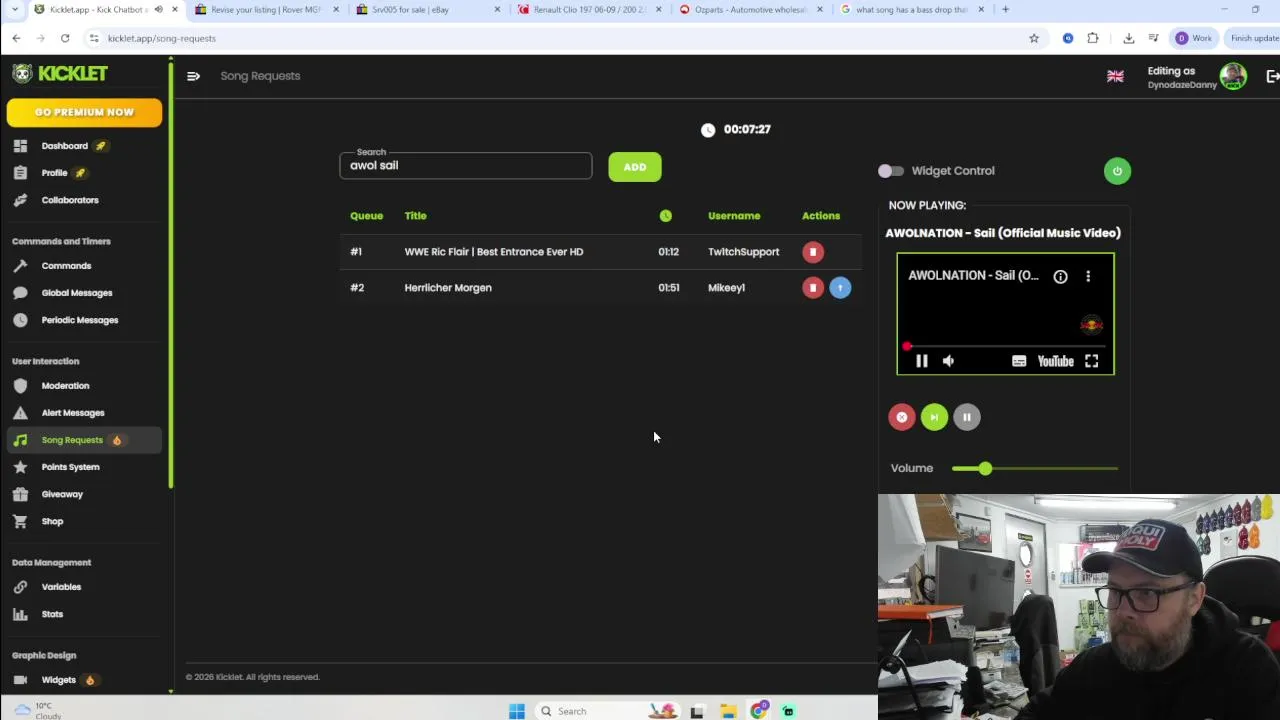The image size is (1280, 720).
Task: Click the green power button for the widget
Action: pos(1117,171)
